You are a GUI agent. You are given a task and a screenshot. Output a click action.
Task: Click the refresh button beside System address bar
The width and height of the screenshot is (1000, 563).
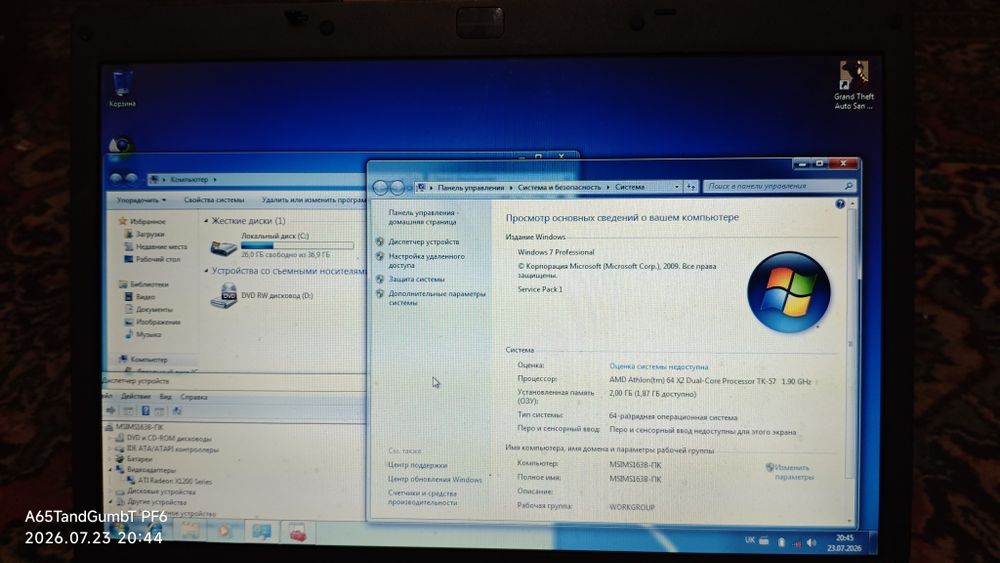click(691, 187)
